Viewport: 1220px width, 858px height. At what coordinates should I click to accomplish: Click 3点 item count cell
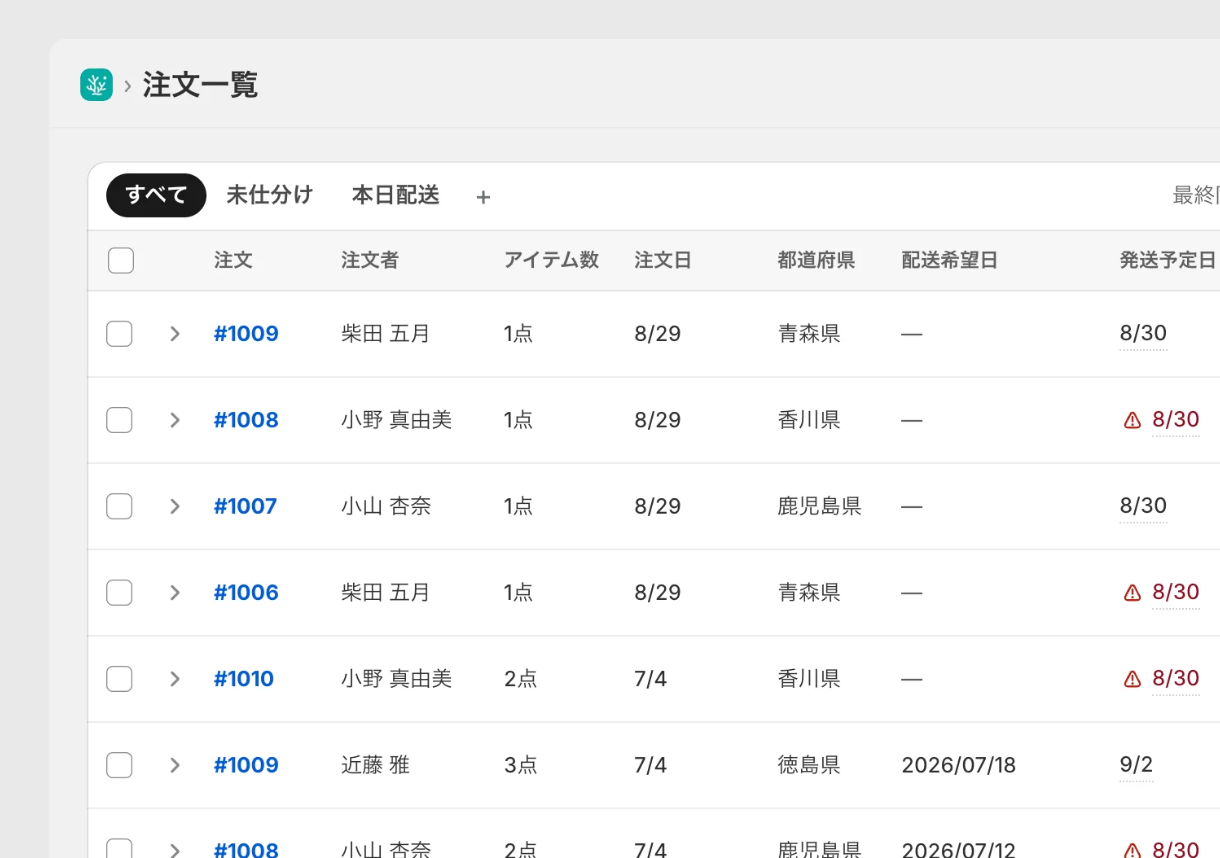click(521, 765)
